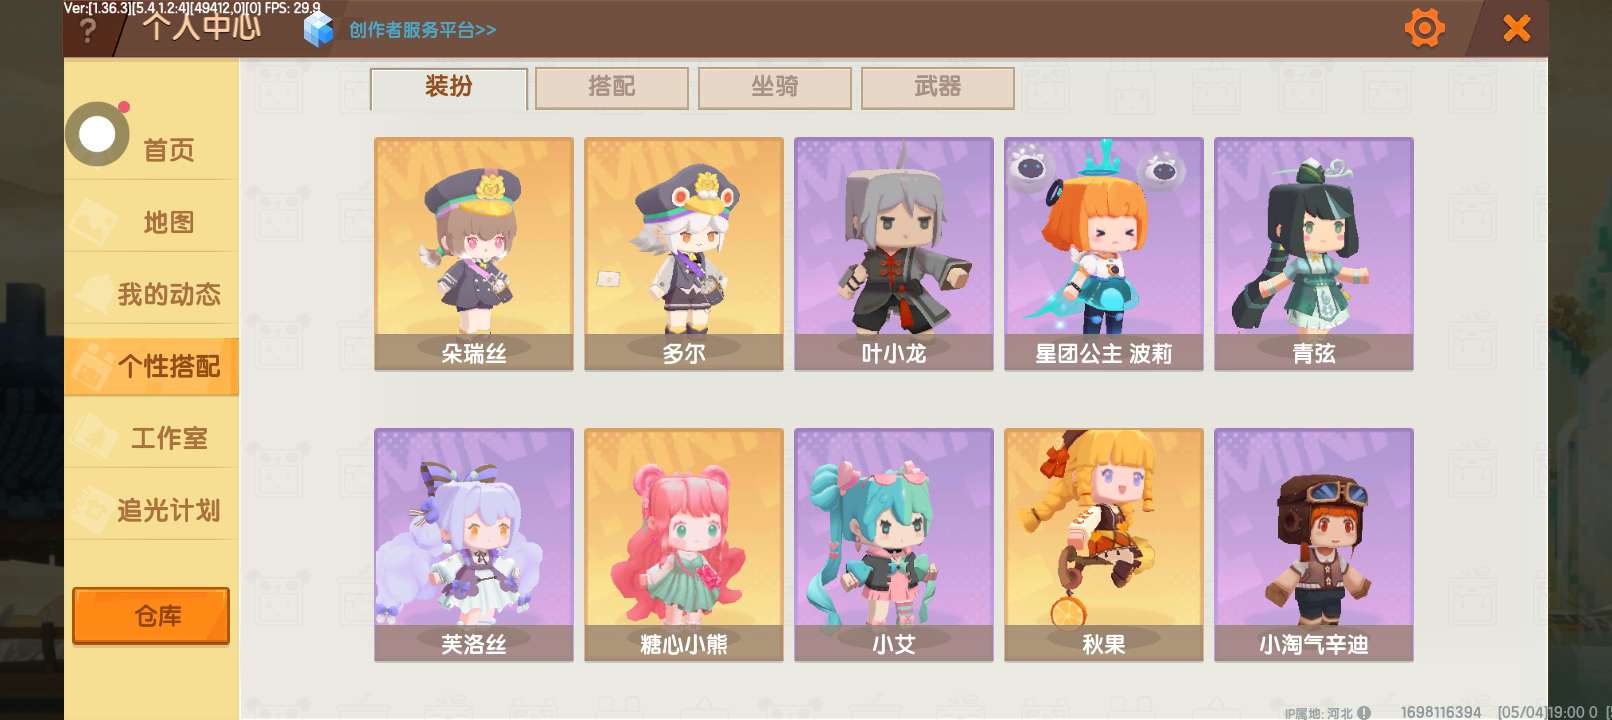
Task: Select the 装扮 tab
Action: tap(449, 88)
